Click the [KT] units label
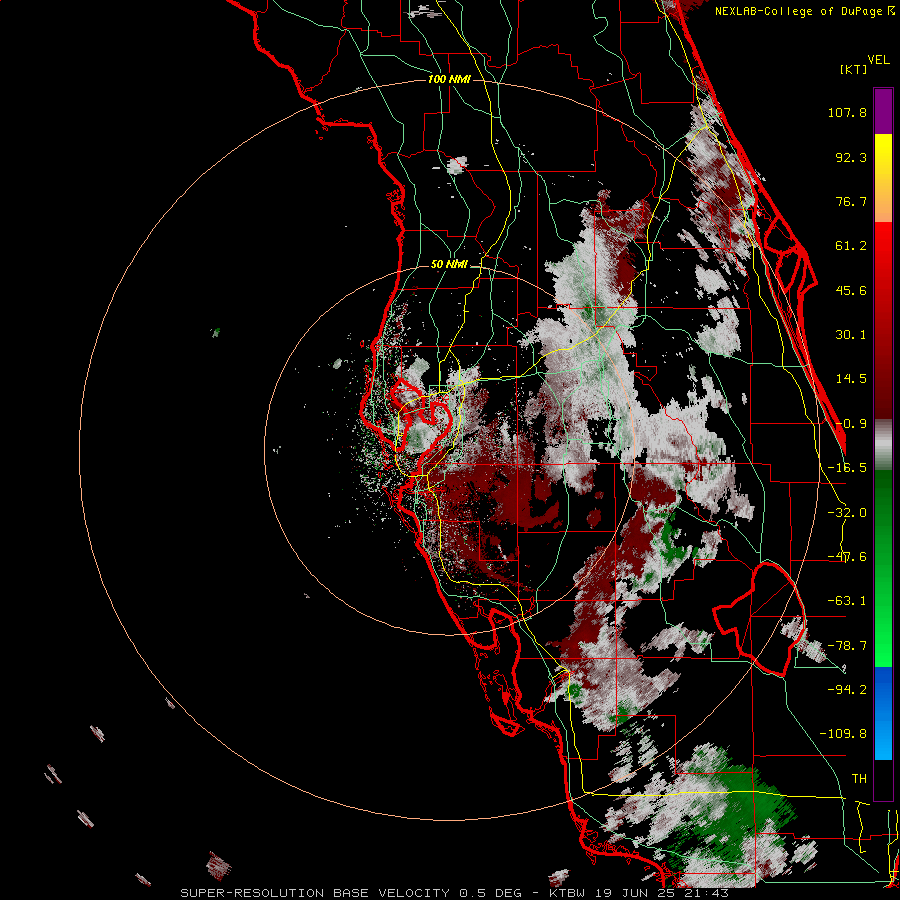The height and width of the screenshot is (900, 900). 854,69
